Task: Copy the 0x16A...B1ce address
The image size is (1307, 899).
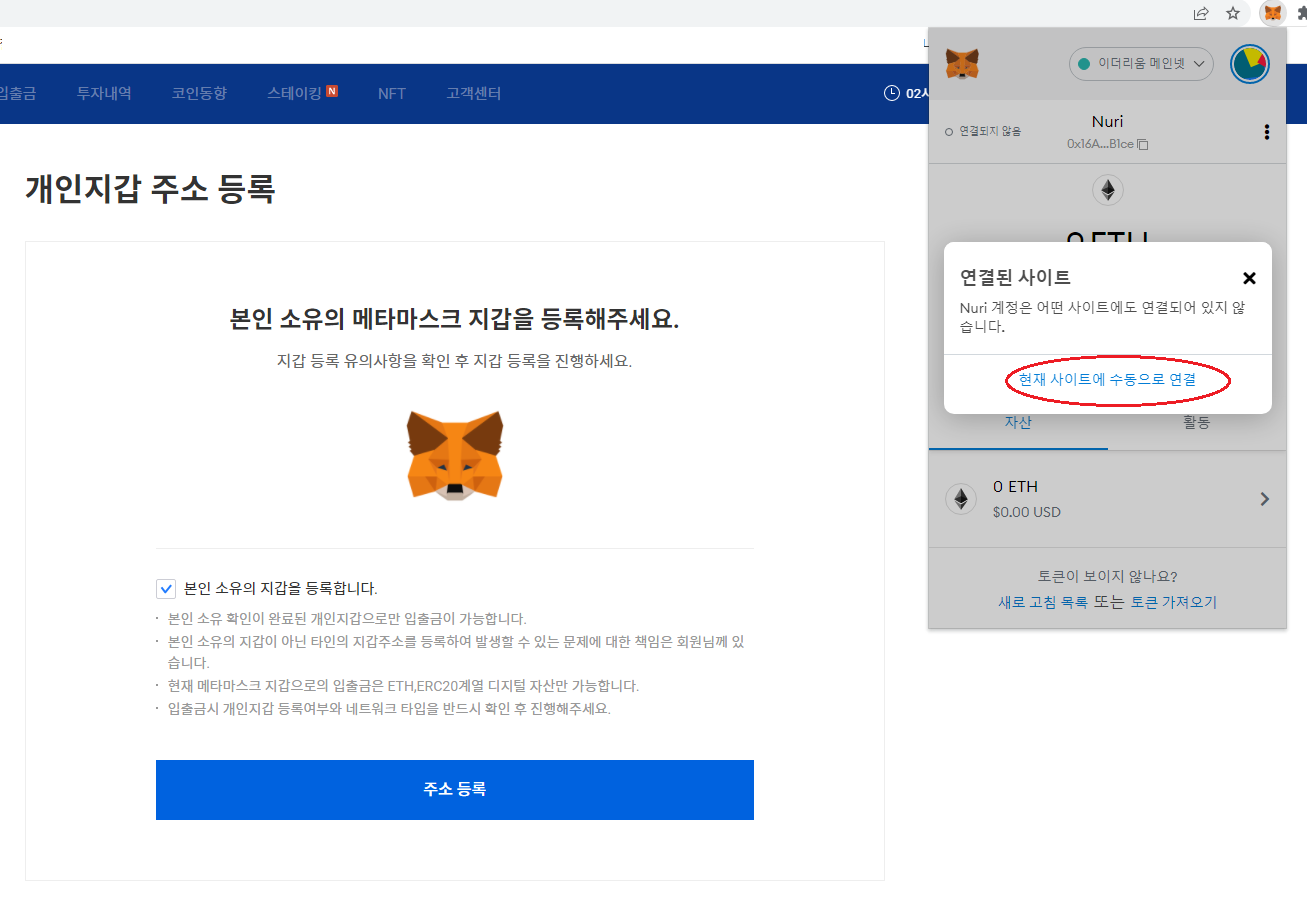Action: point(1107,144)
